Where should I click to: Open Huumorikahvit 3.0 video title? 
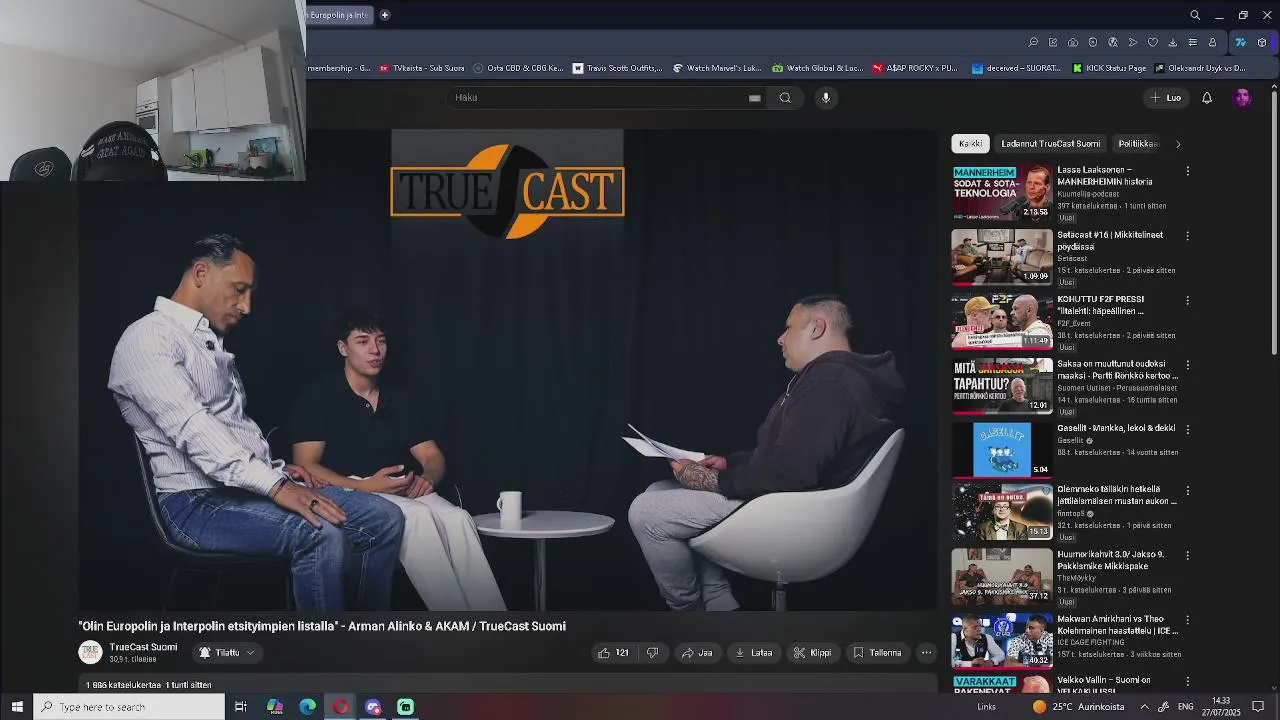tap(1111, 560)
